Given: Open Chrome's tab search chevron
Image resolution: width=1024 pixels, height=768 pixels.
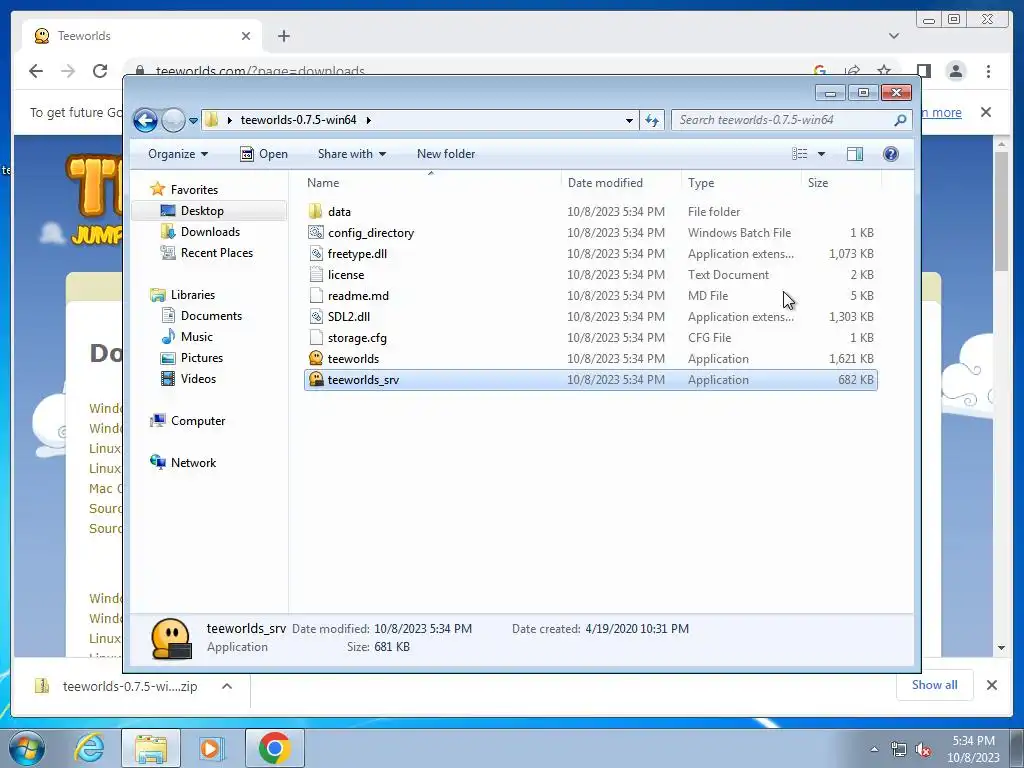Looking at the screenshot, I should [x=894, y=36].
